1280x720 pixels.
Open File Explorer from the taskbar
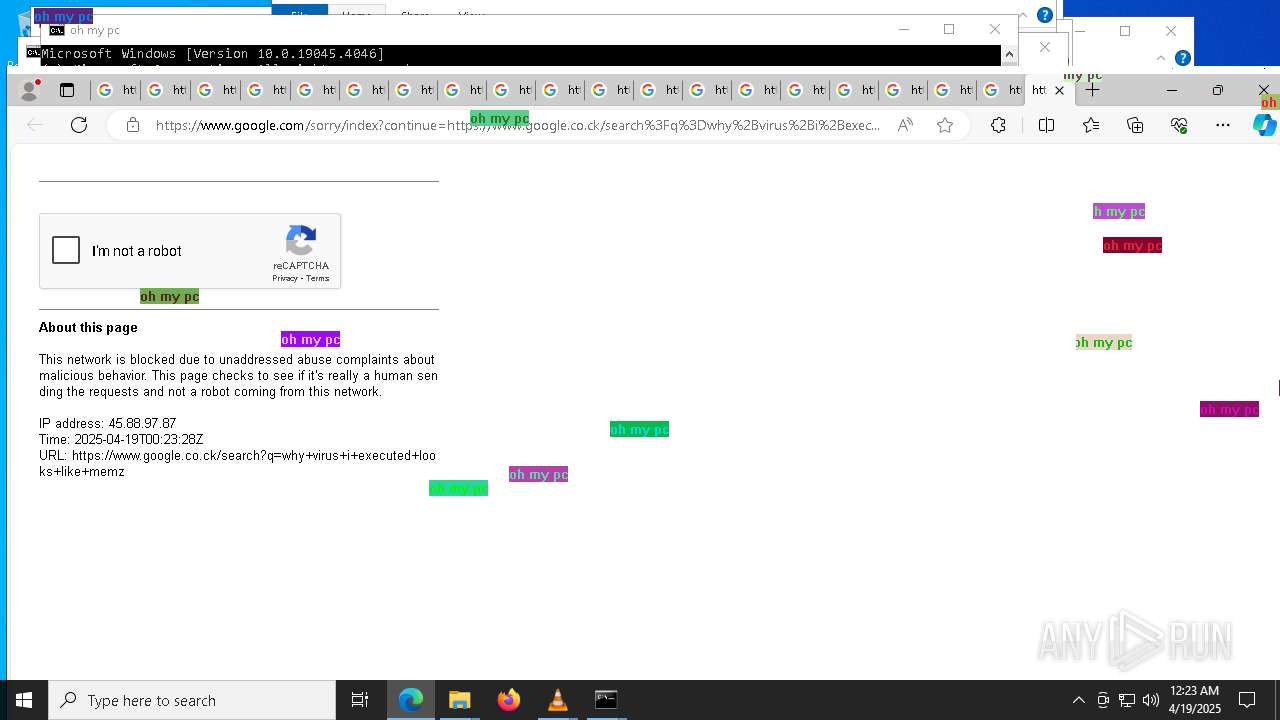pos(460,700)
